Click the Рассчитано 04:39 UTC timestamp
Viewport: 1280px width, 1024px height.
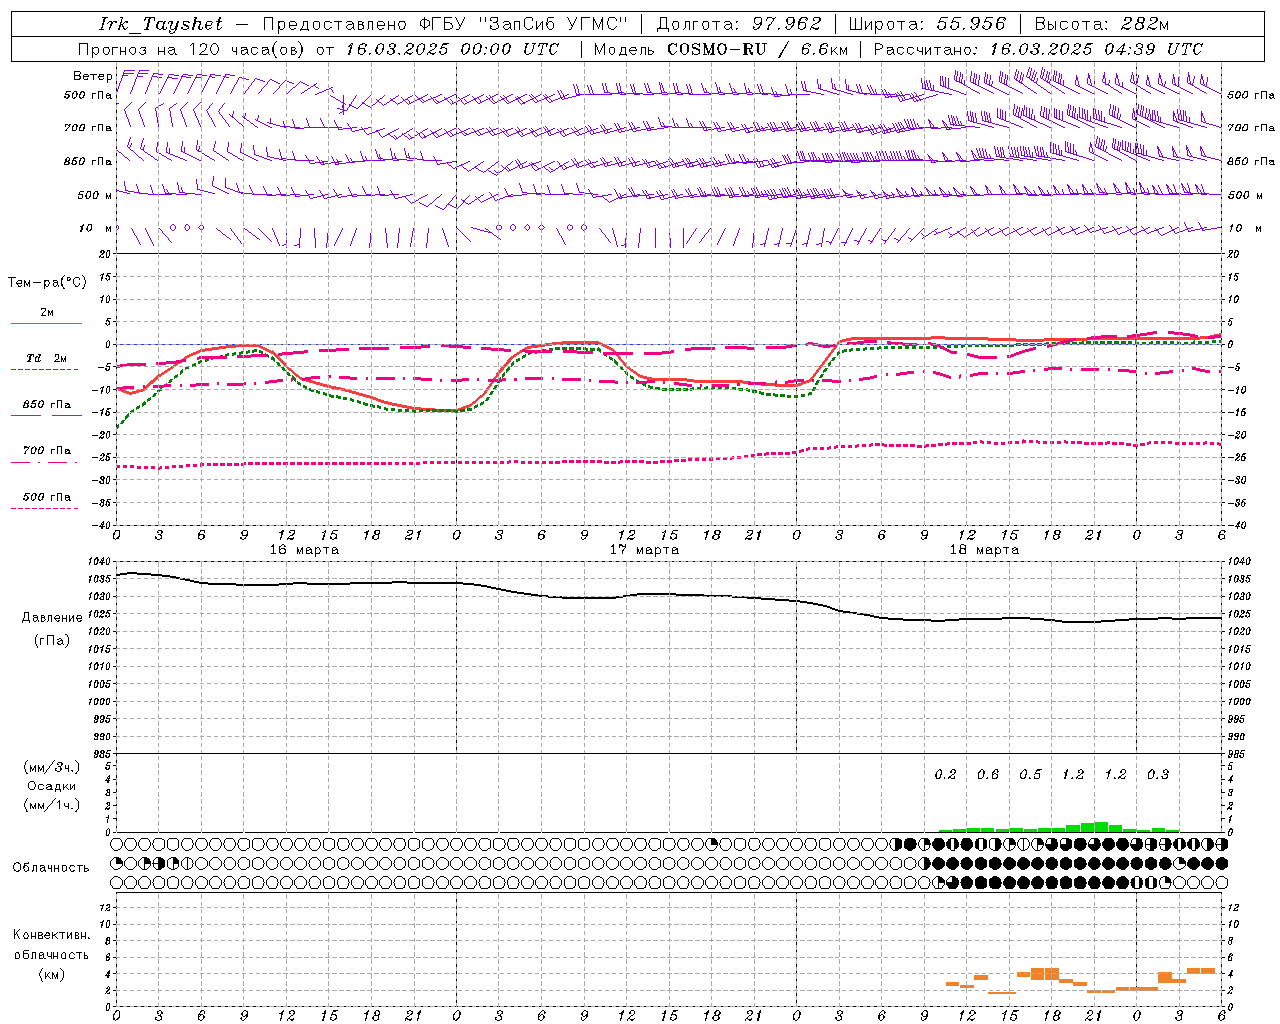(1038, 49)
